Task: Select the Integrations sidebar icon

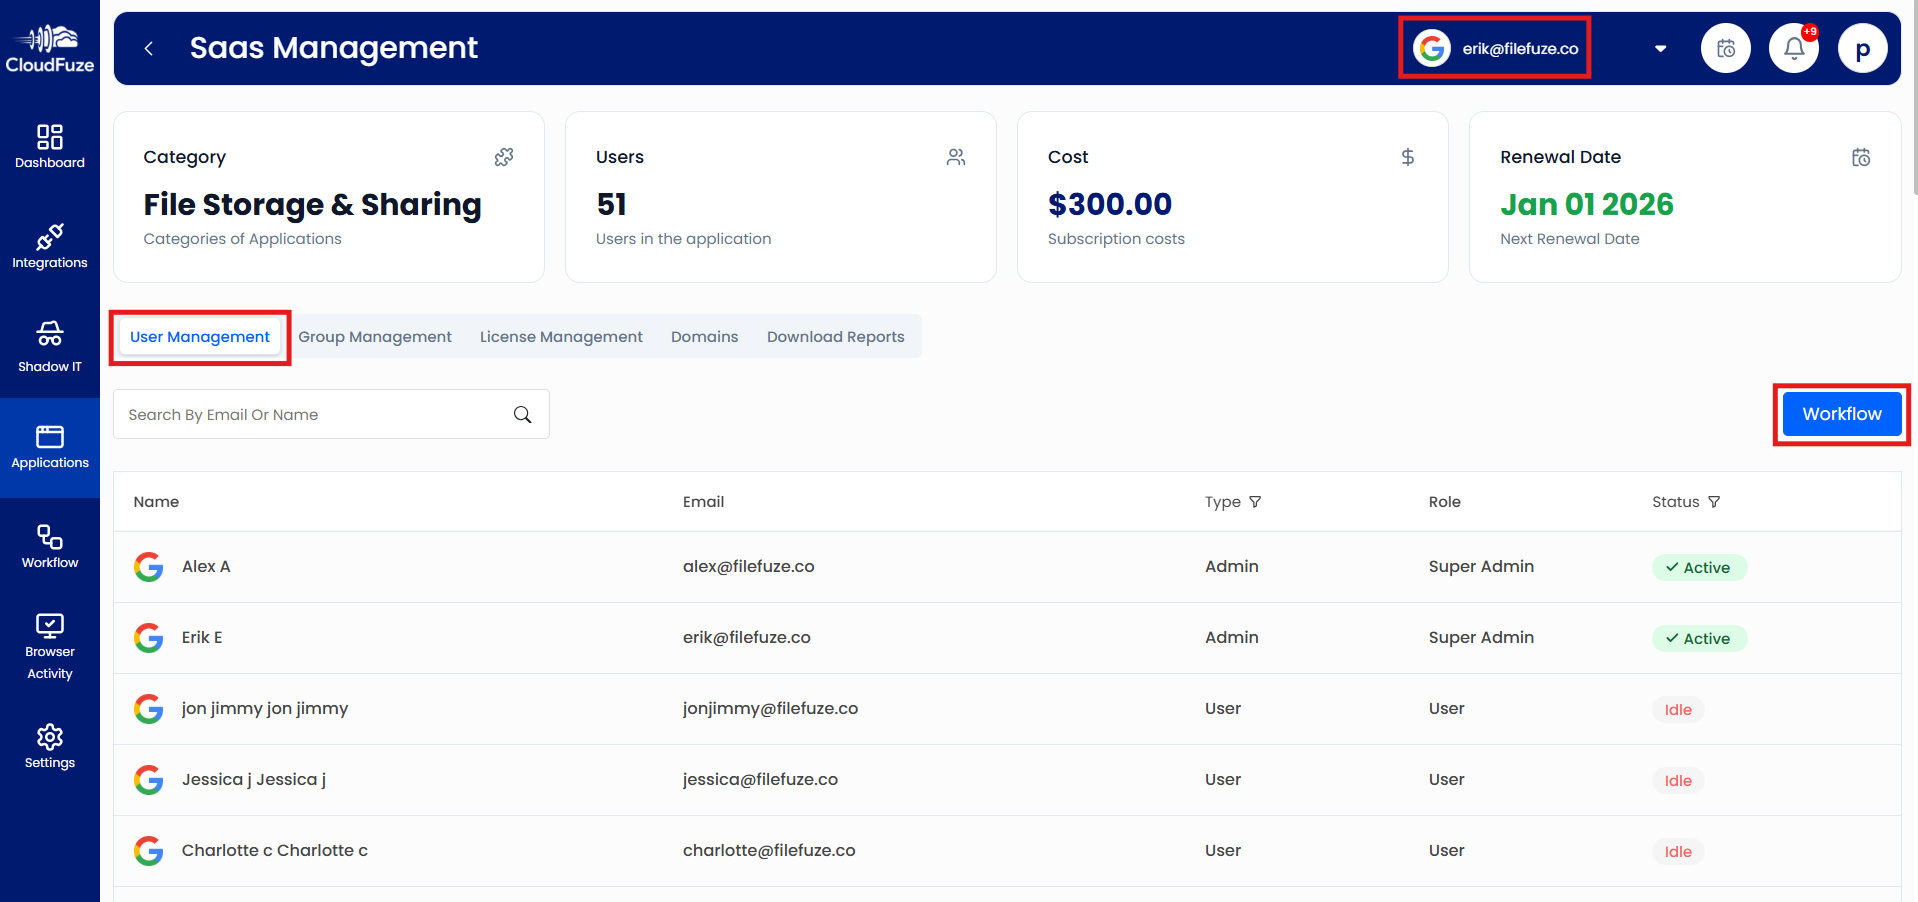Action: point(50,247)
